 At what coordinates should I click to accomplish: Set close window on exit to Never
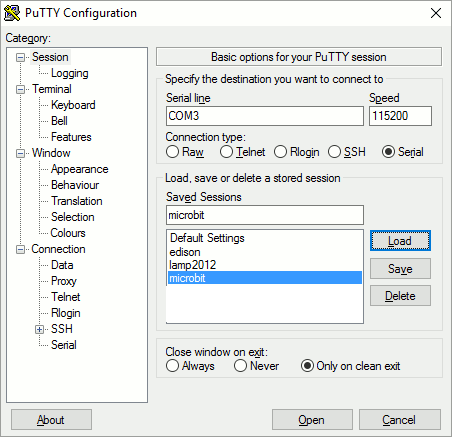tap(240, 366)
